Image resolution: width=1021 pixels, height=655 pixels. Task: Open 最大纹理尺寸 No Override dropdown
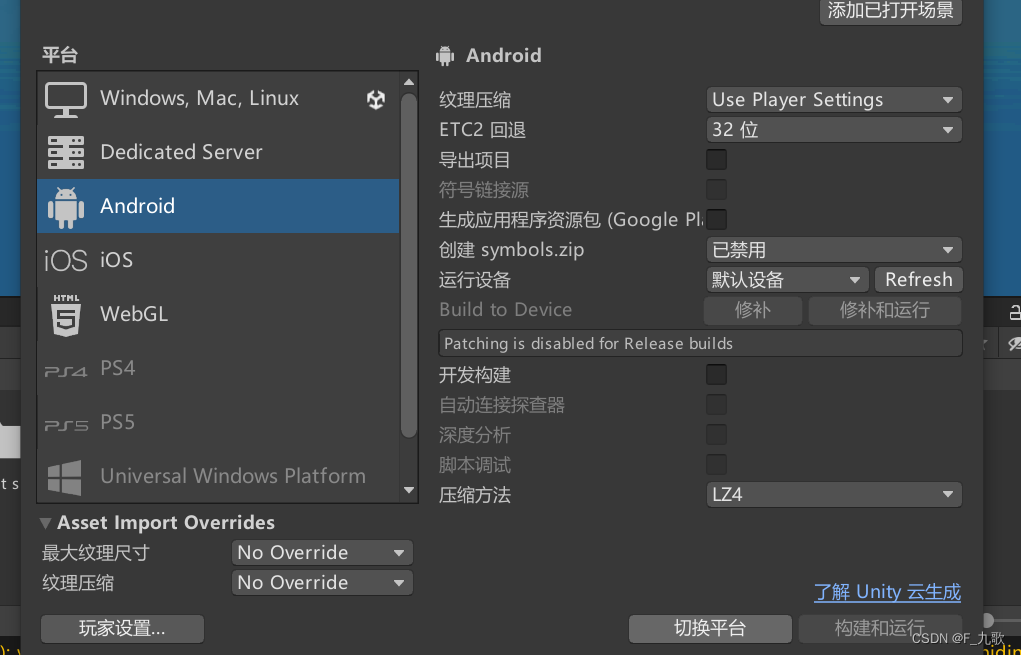pos(322,553)
